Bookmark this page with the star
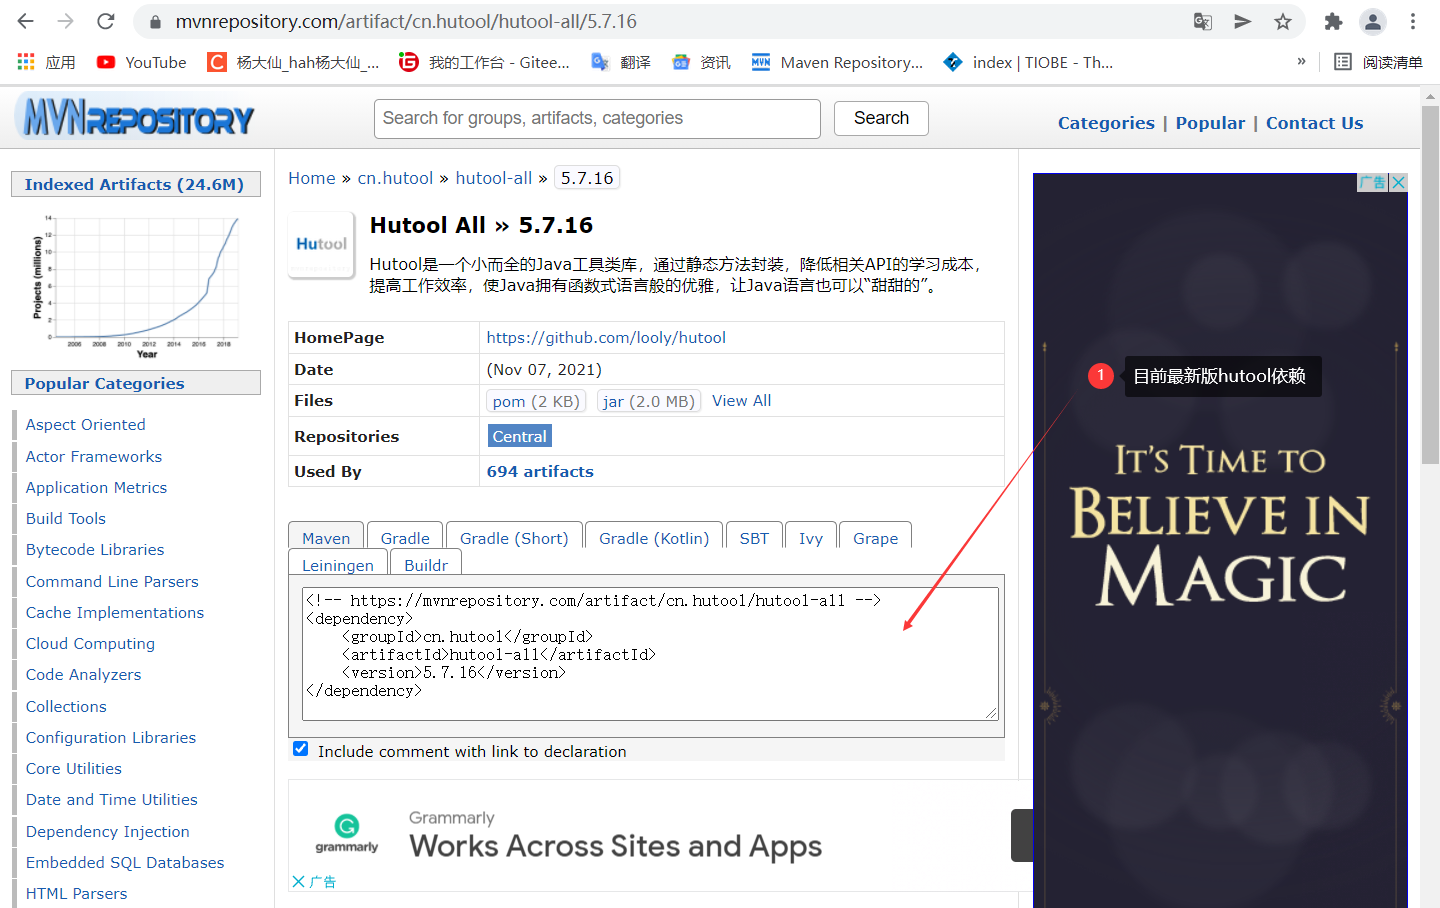 1283,21
